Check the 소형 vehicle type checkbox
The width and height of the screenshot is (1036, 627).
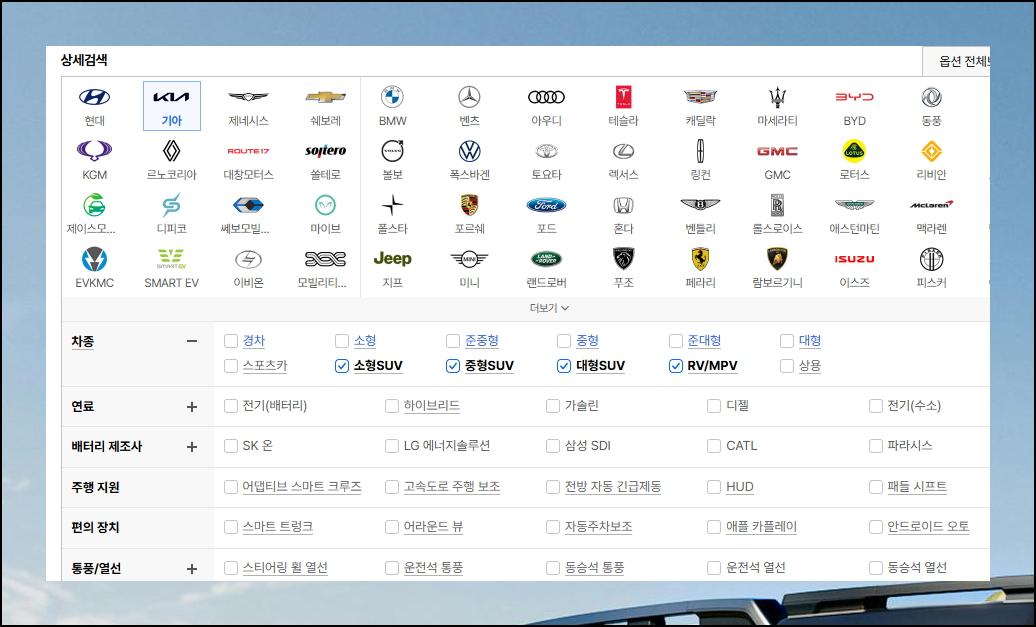[x=342, y=341]
